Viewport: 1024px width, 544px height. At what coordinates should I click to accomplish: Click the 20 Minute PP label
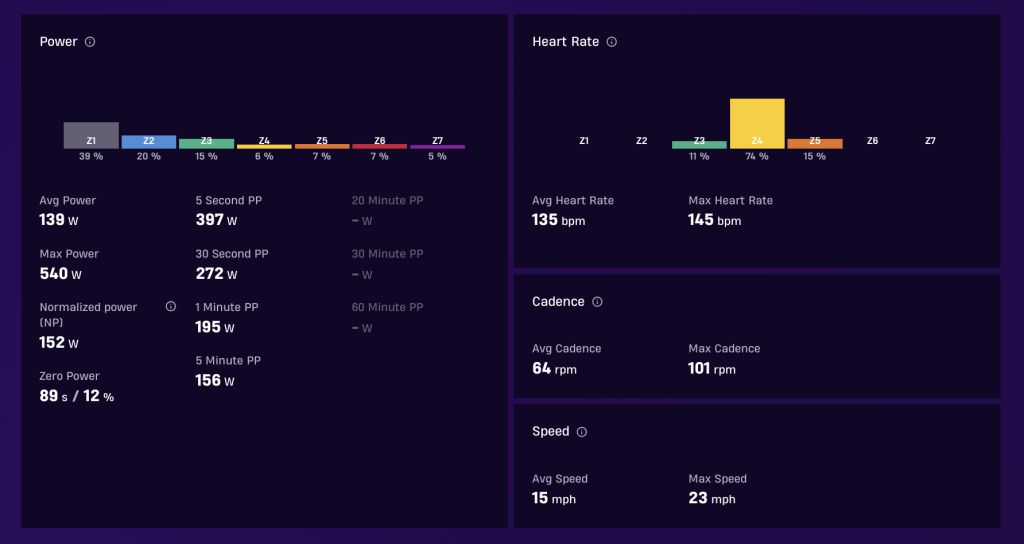click(387, 200)
